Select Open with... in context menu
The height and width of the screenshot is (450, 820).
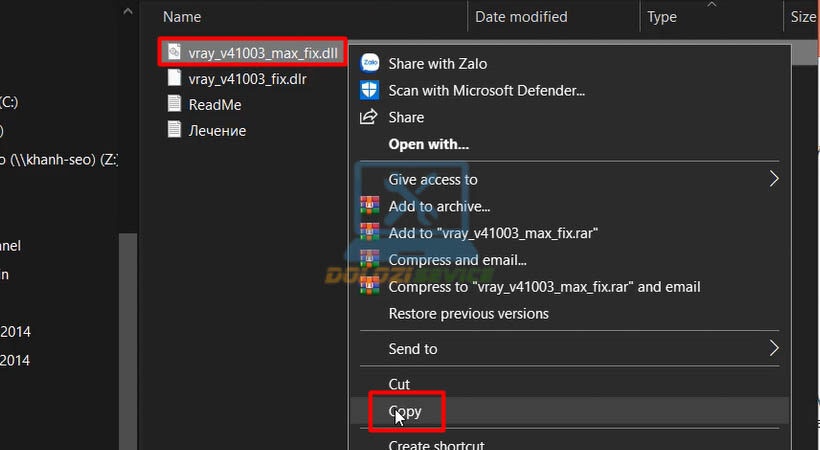coord(428,144)
